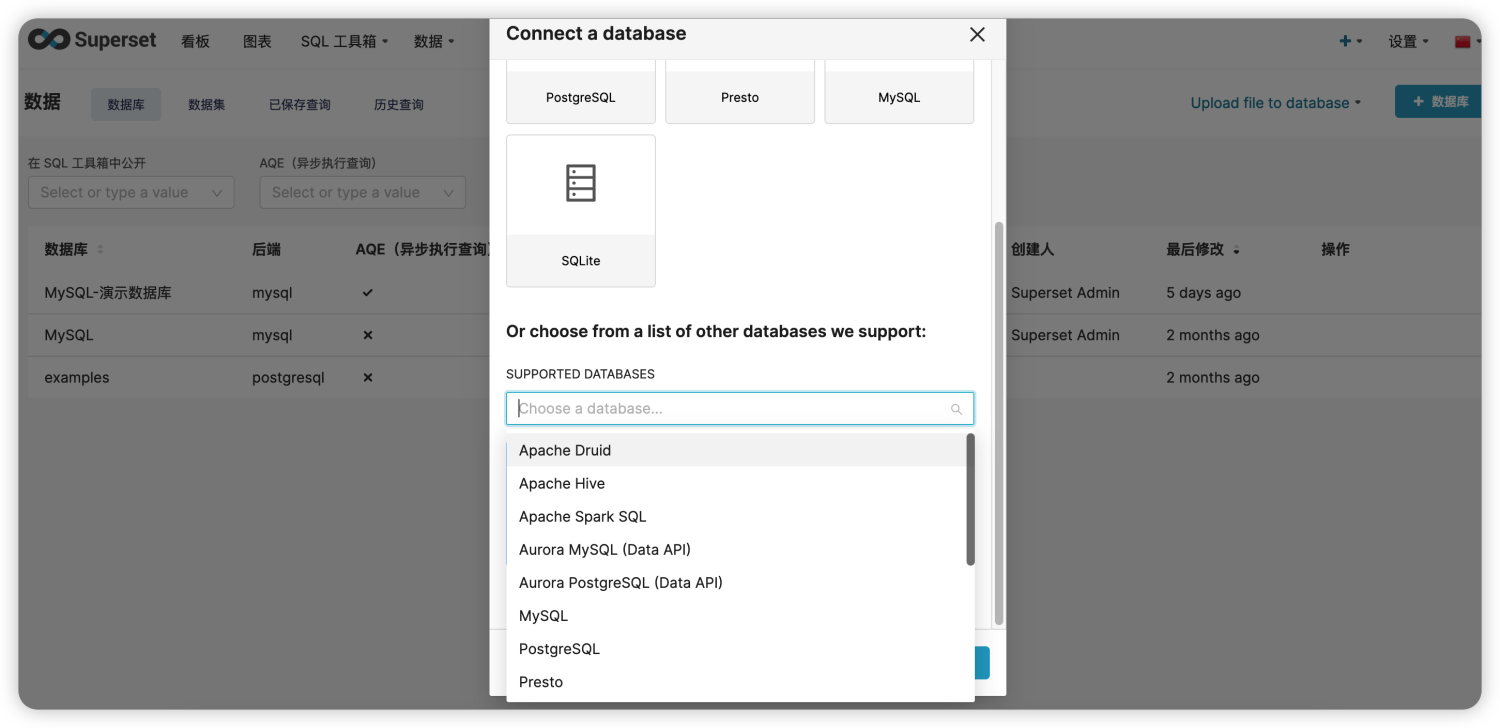Screen dimensions: 1500x728
Task: Open the plus create-new menu
Action: tap(1350, 41)
